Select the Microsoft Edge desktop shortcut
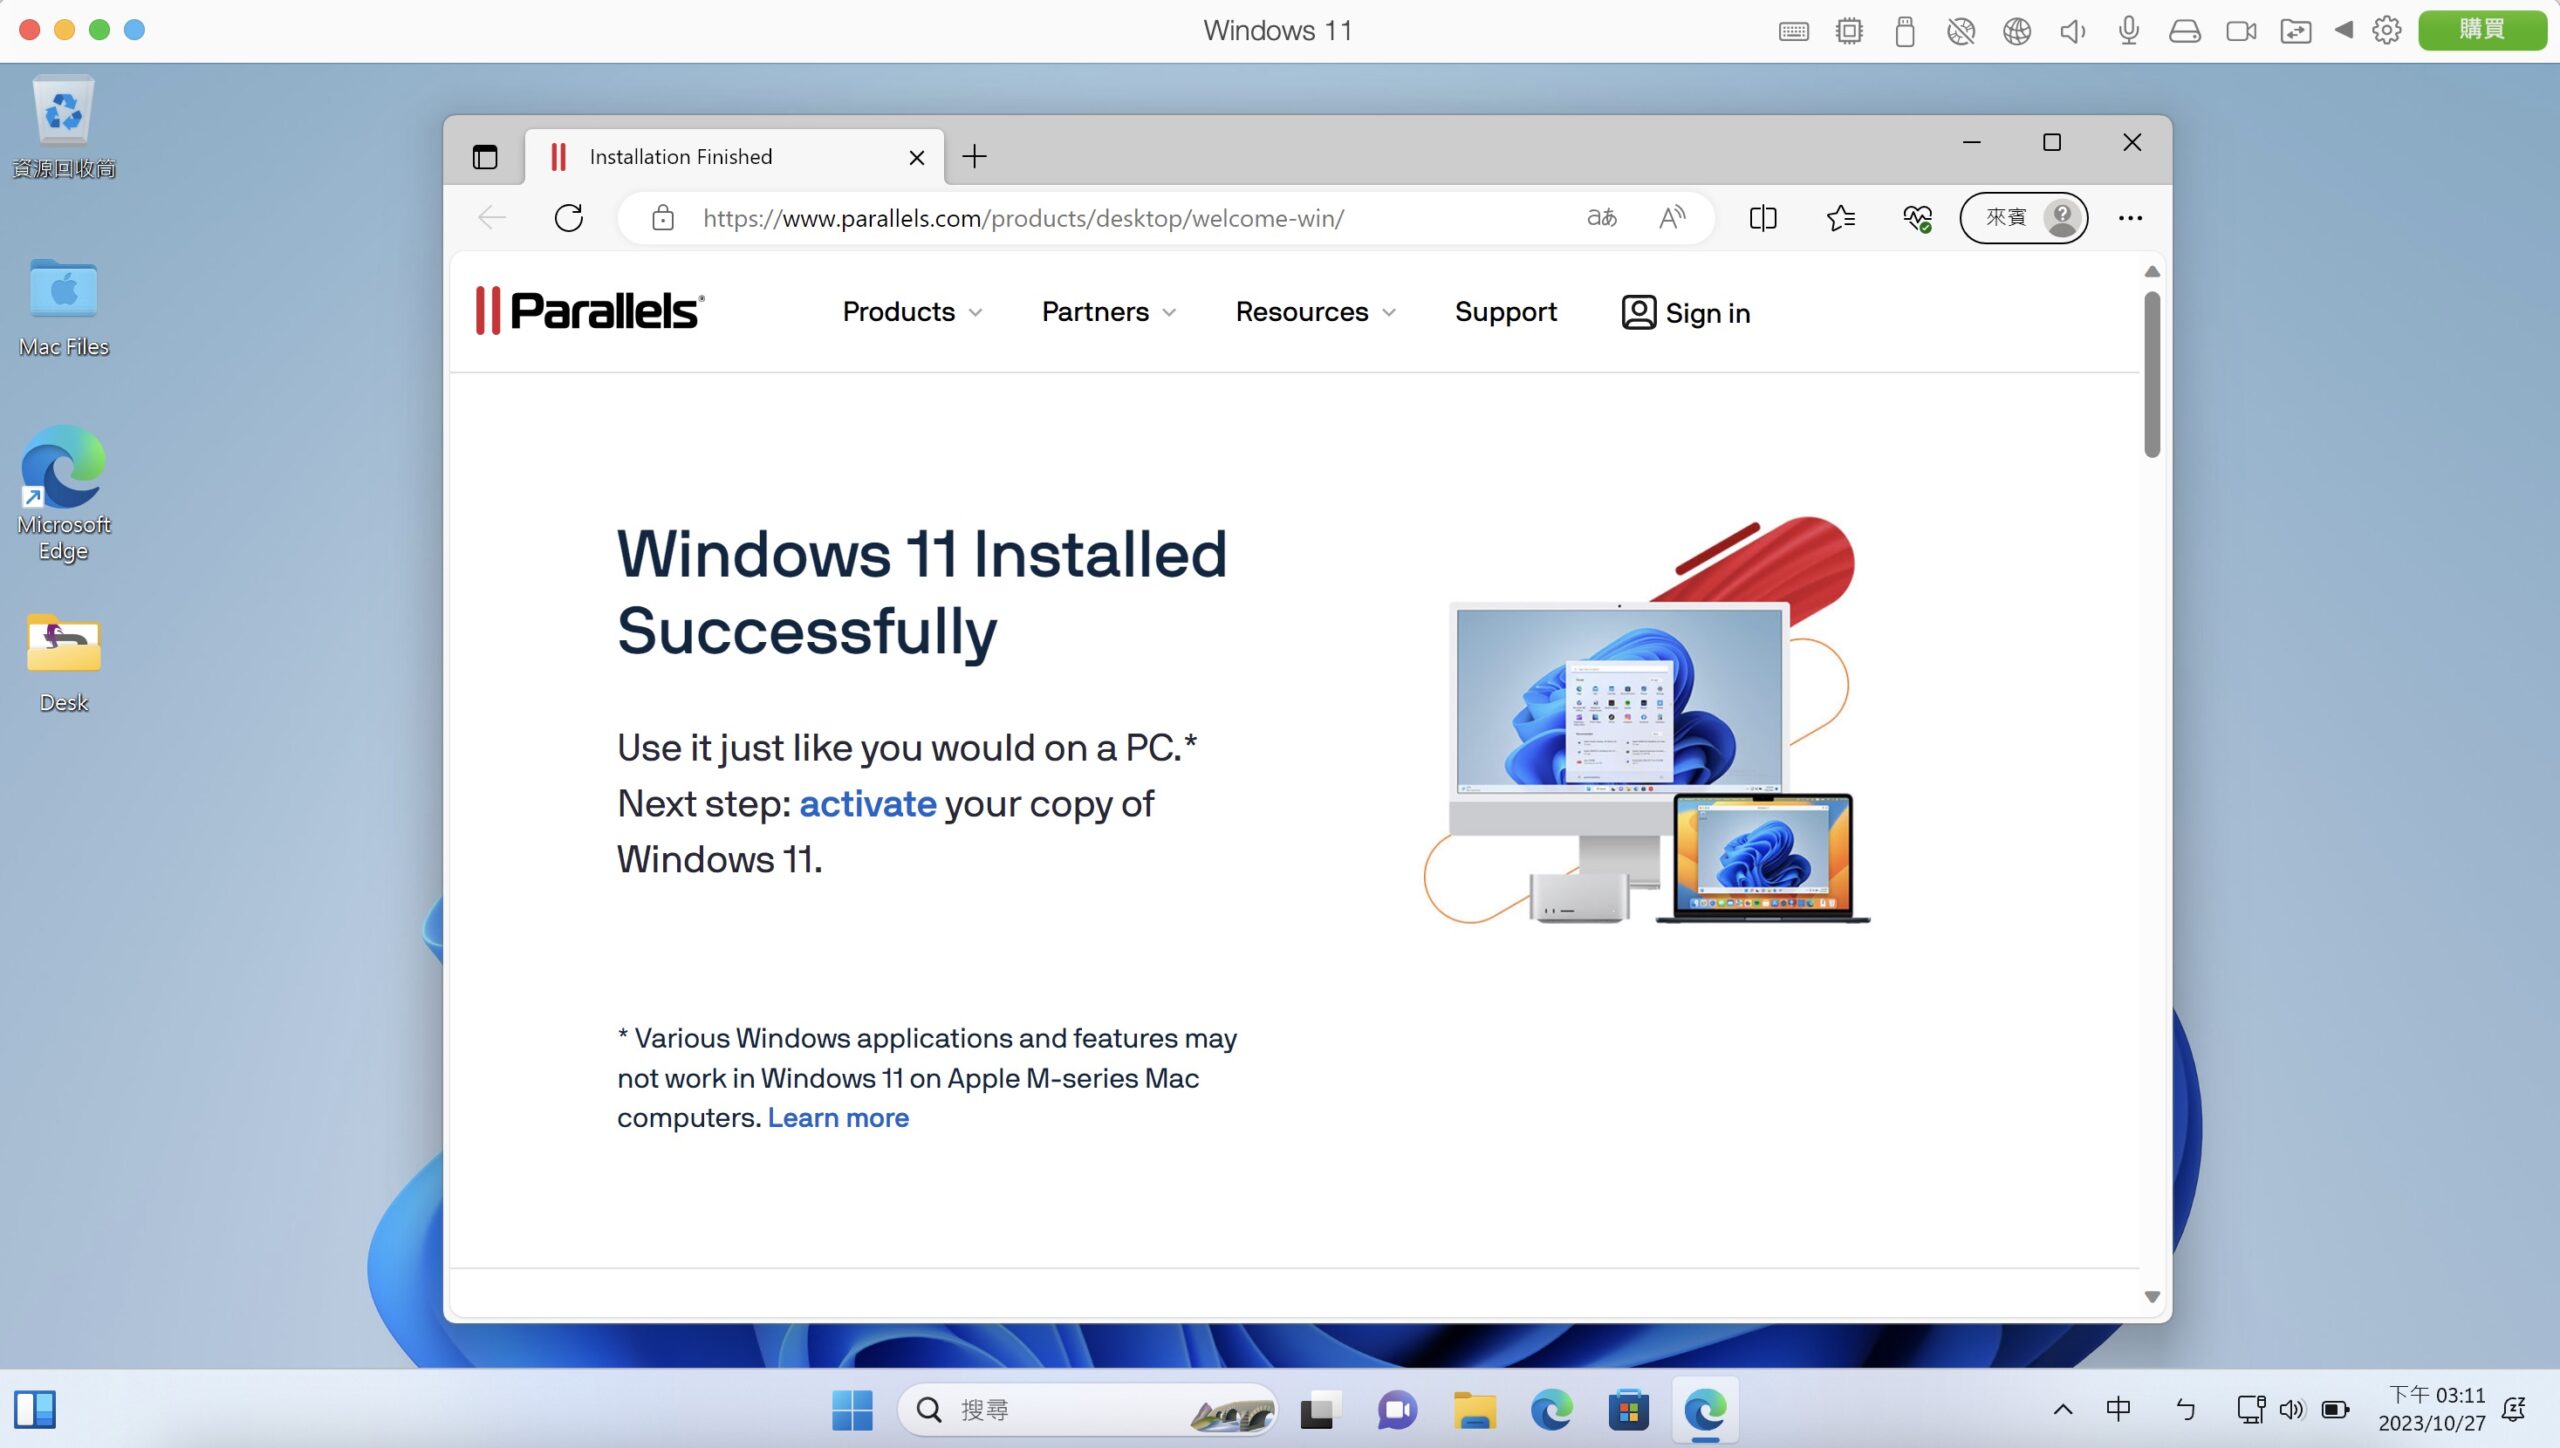Screen dimensions: 2560x1448 (64, 494)
